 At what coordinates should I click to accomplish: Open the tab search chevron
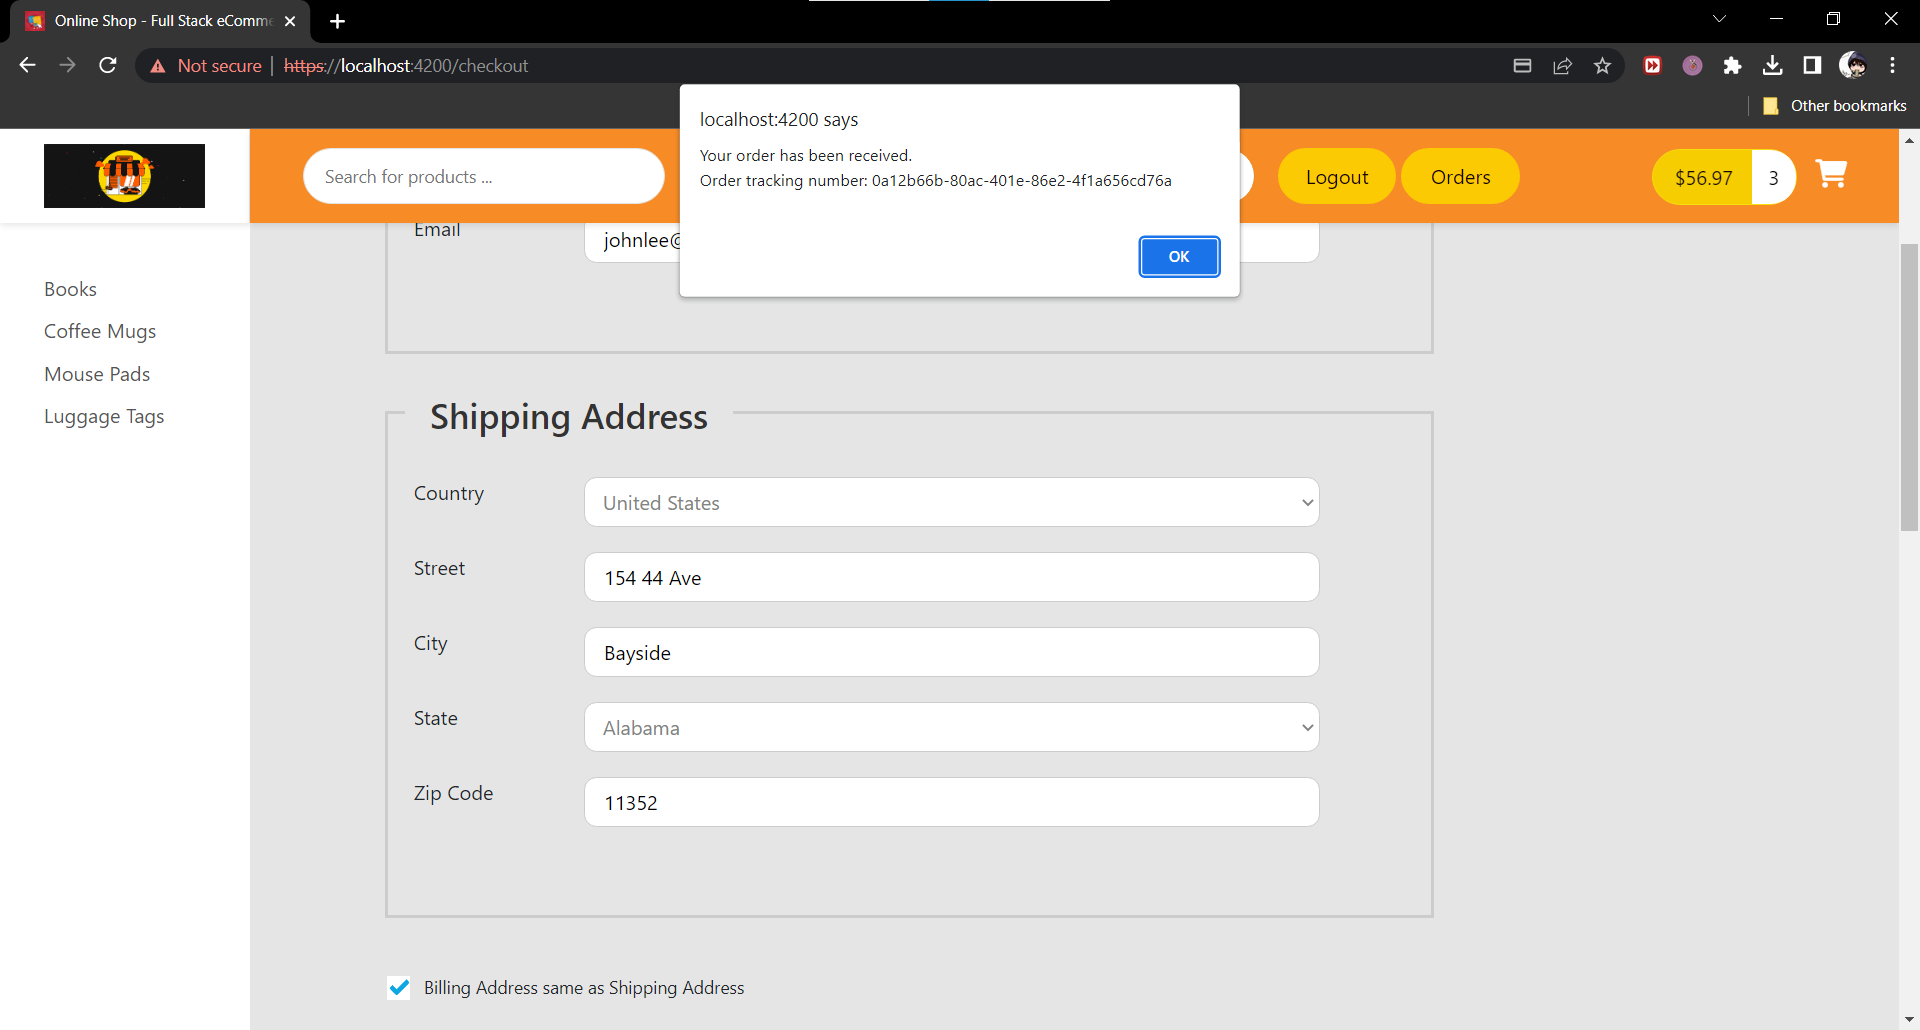tap(1721, 18)
